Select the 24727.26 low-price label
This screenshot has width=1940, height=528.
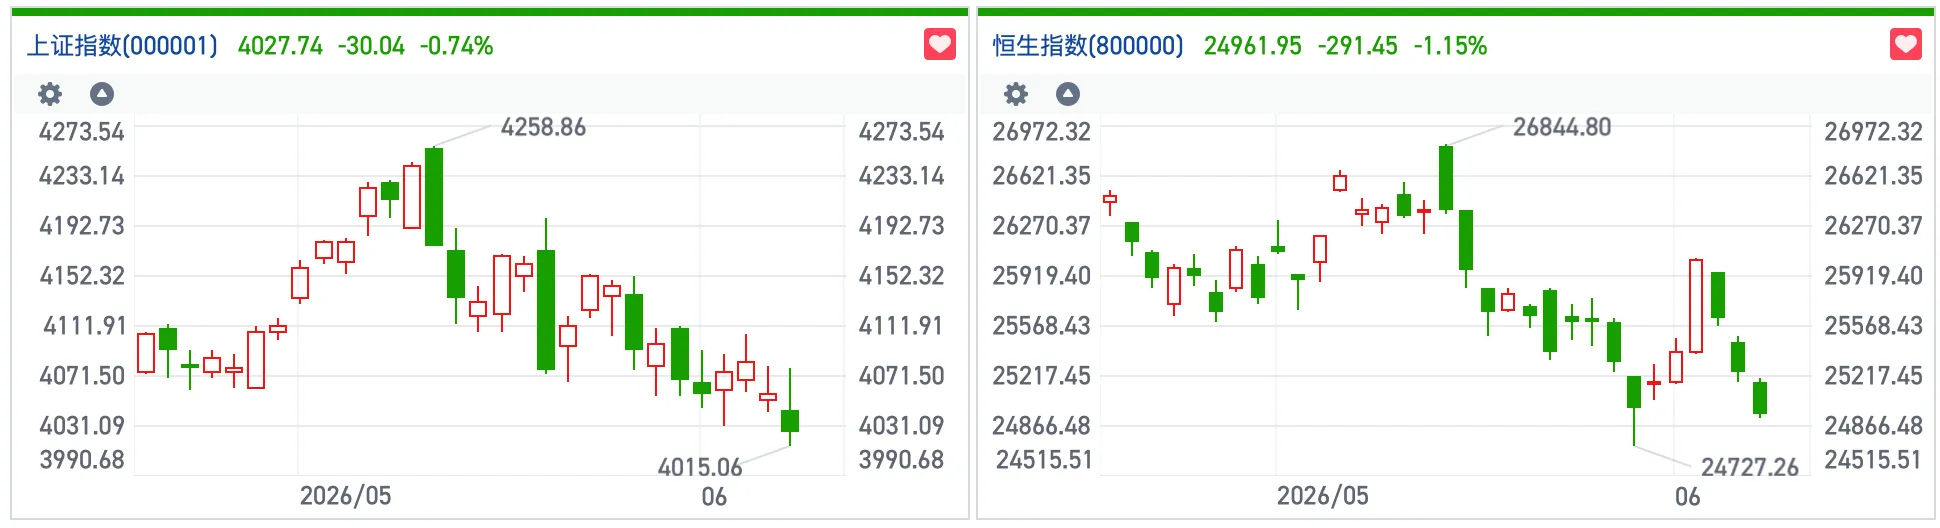tap(1750, 467)
